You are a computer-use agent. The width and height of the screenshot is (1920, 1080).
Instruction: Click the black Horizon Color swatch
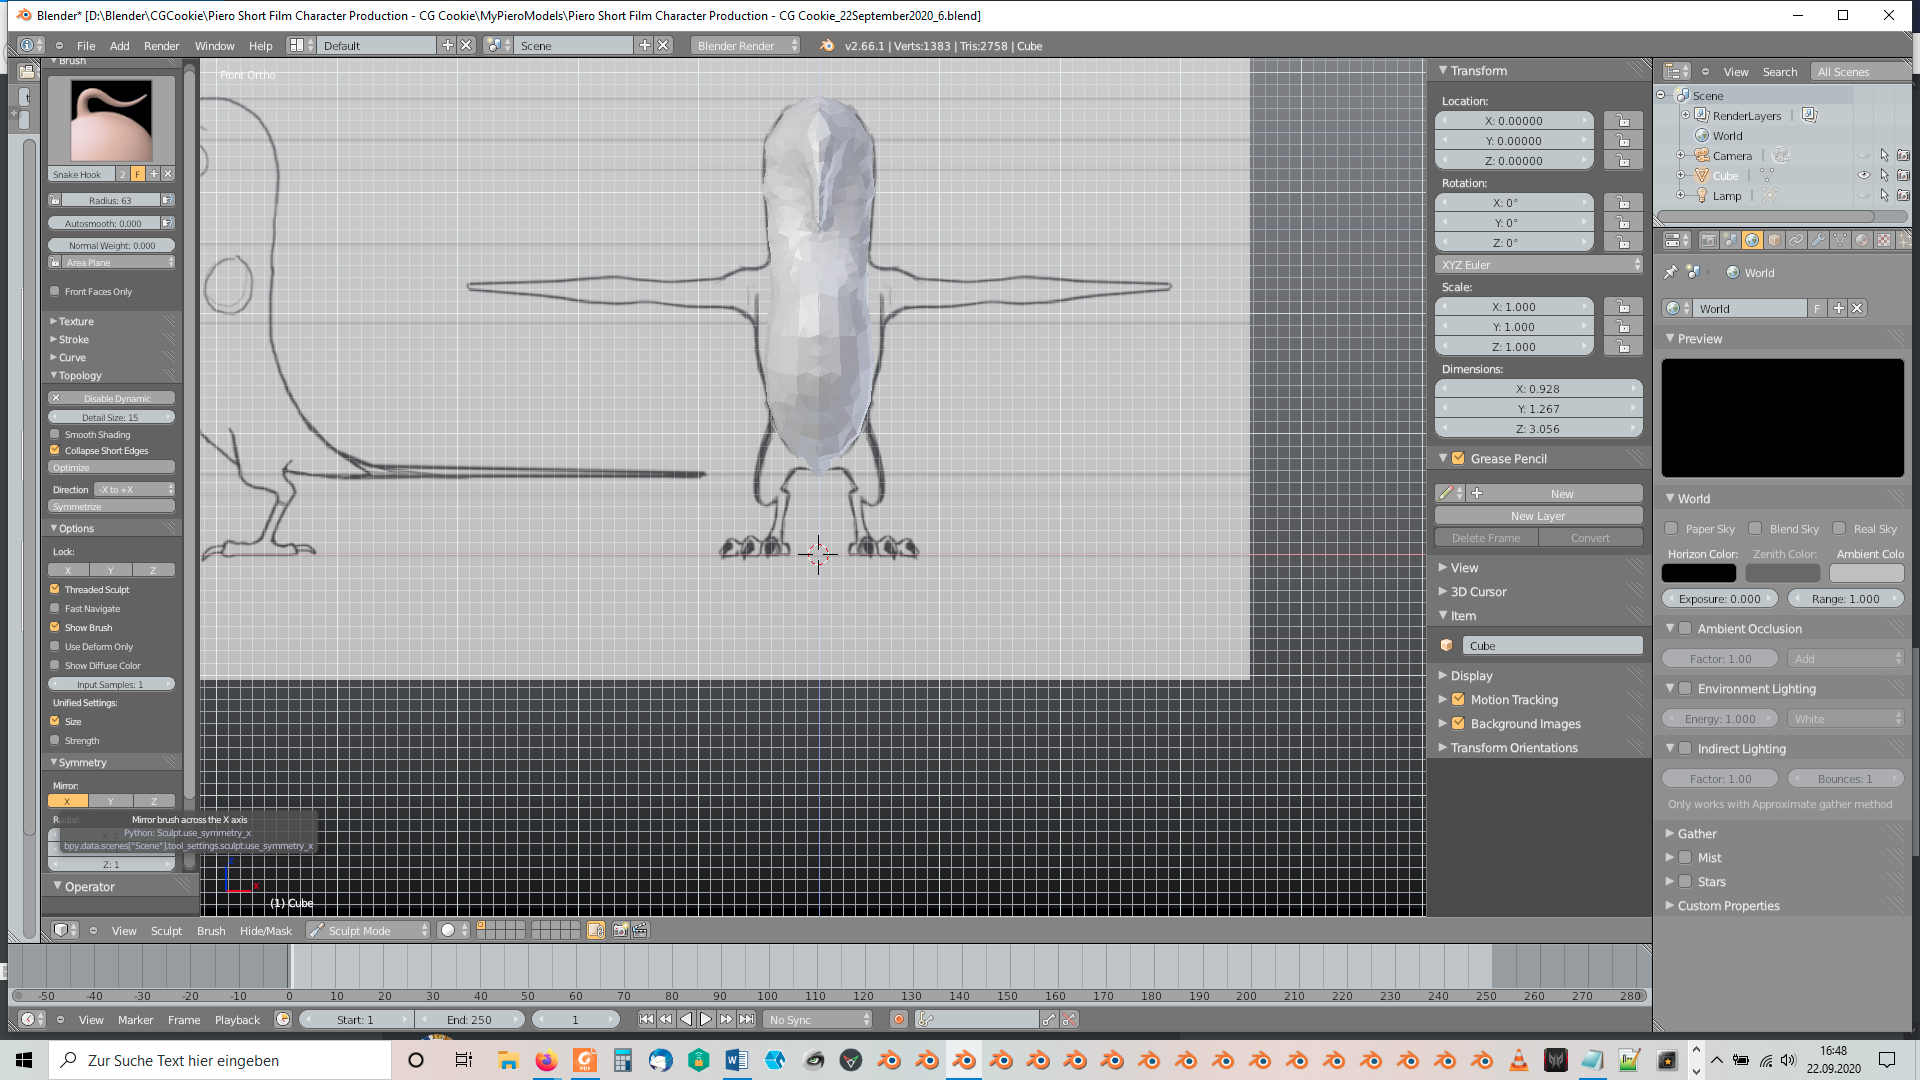1698,573
